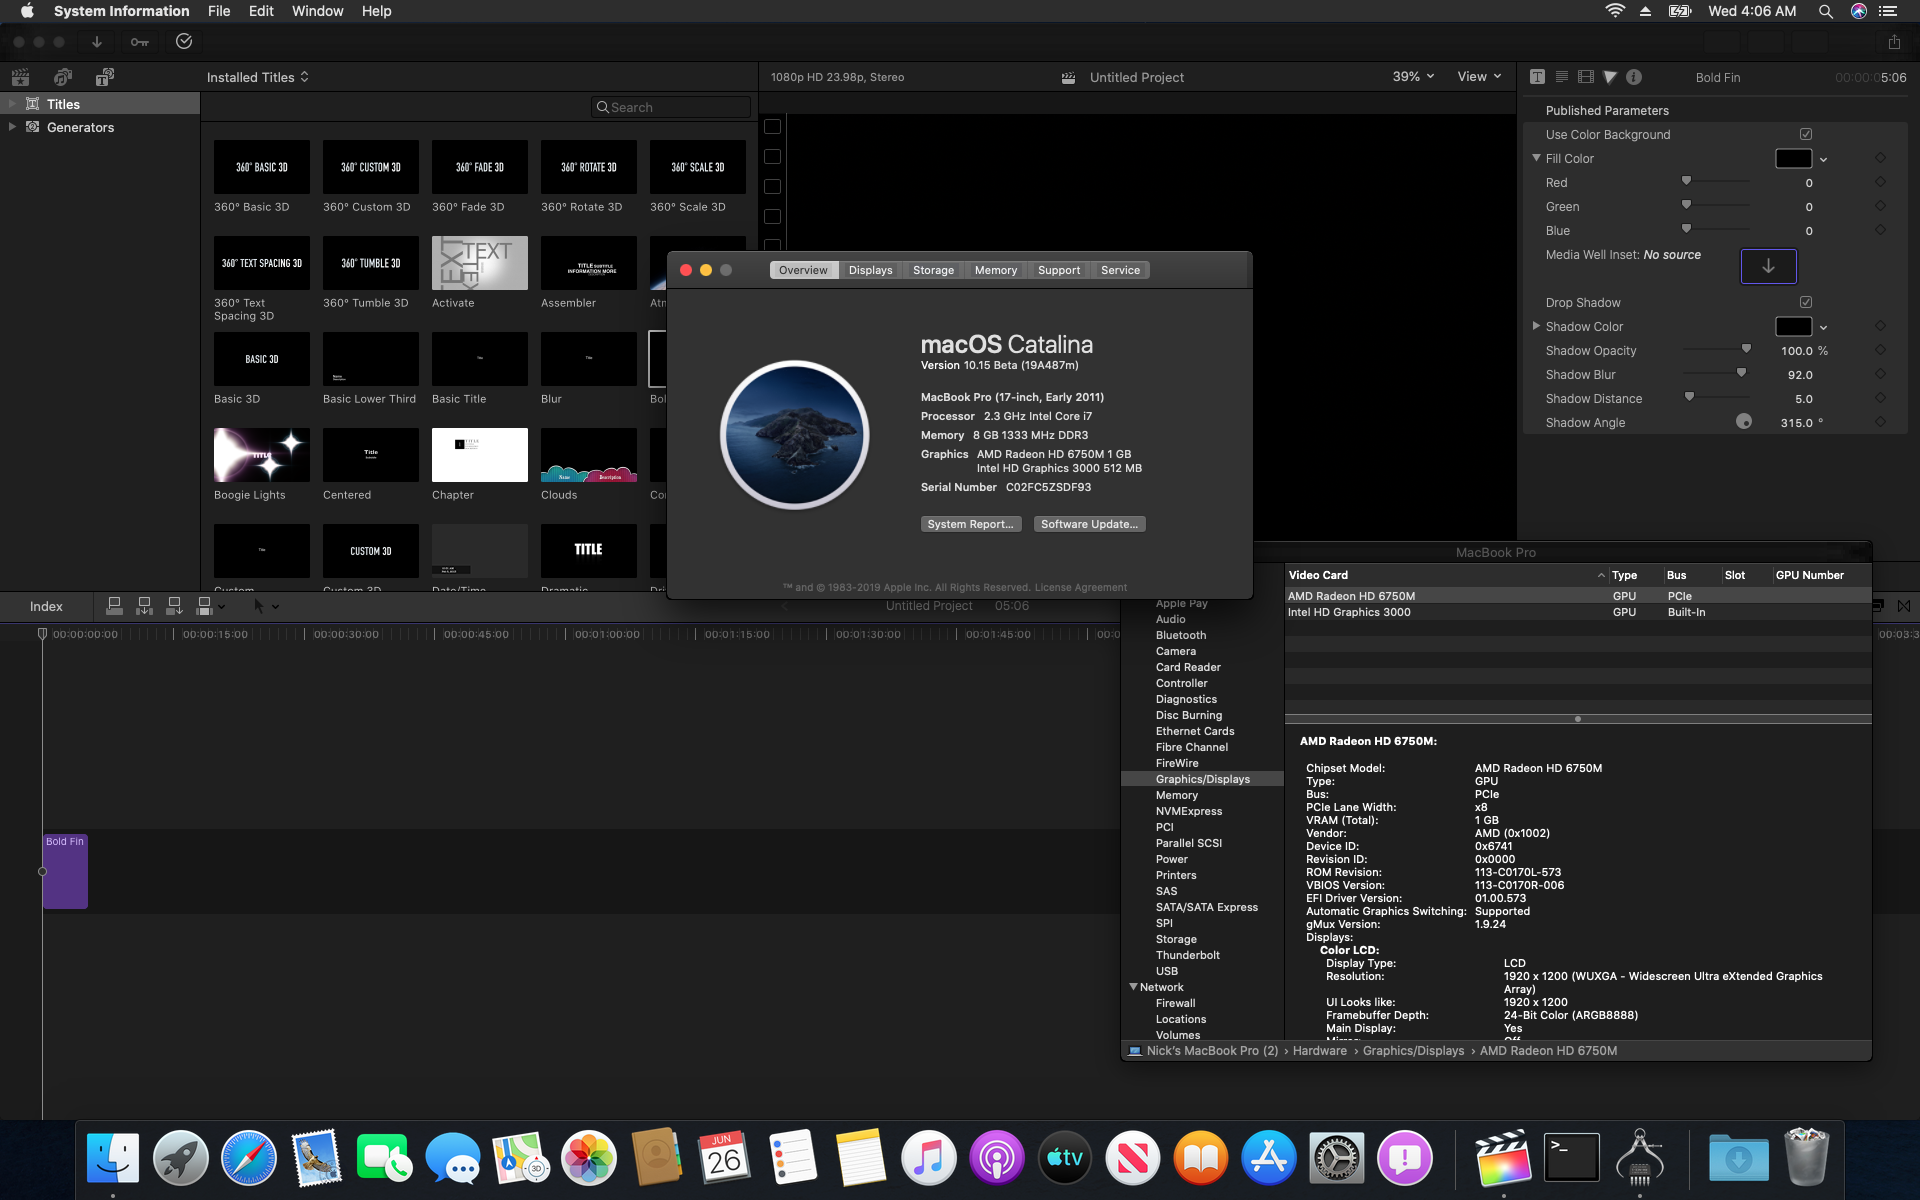Click the Import Media down-arrow icon

point(97,42)
